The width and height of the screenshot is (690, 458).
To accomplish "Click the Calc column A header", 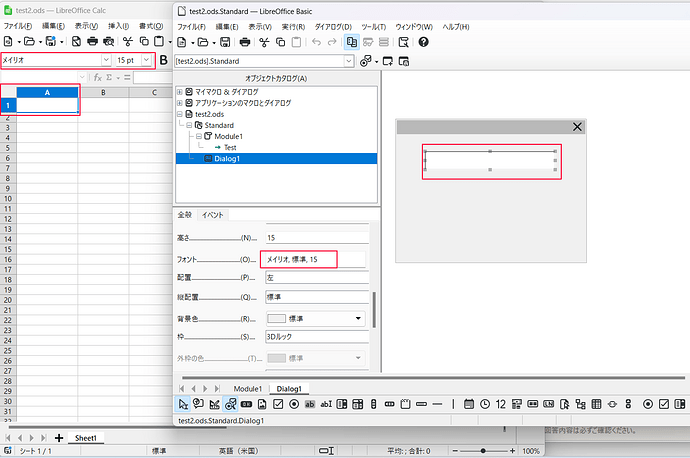I will pos(47,92).
